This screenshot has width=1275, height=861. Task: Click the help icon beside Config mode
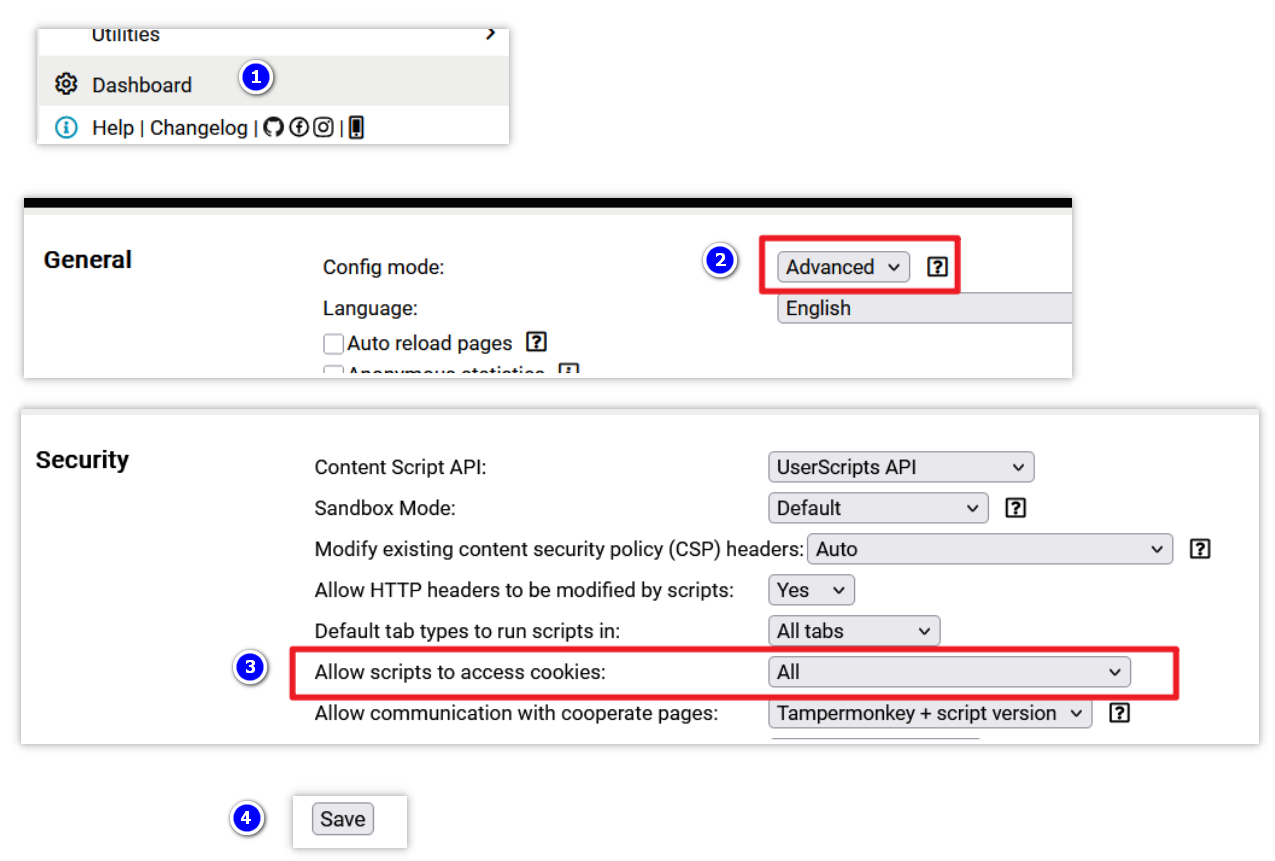click(937, 267)
